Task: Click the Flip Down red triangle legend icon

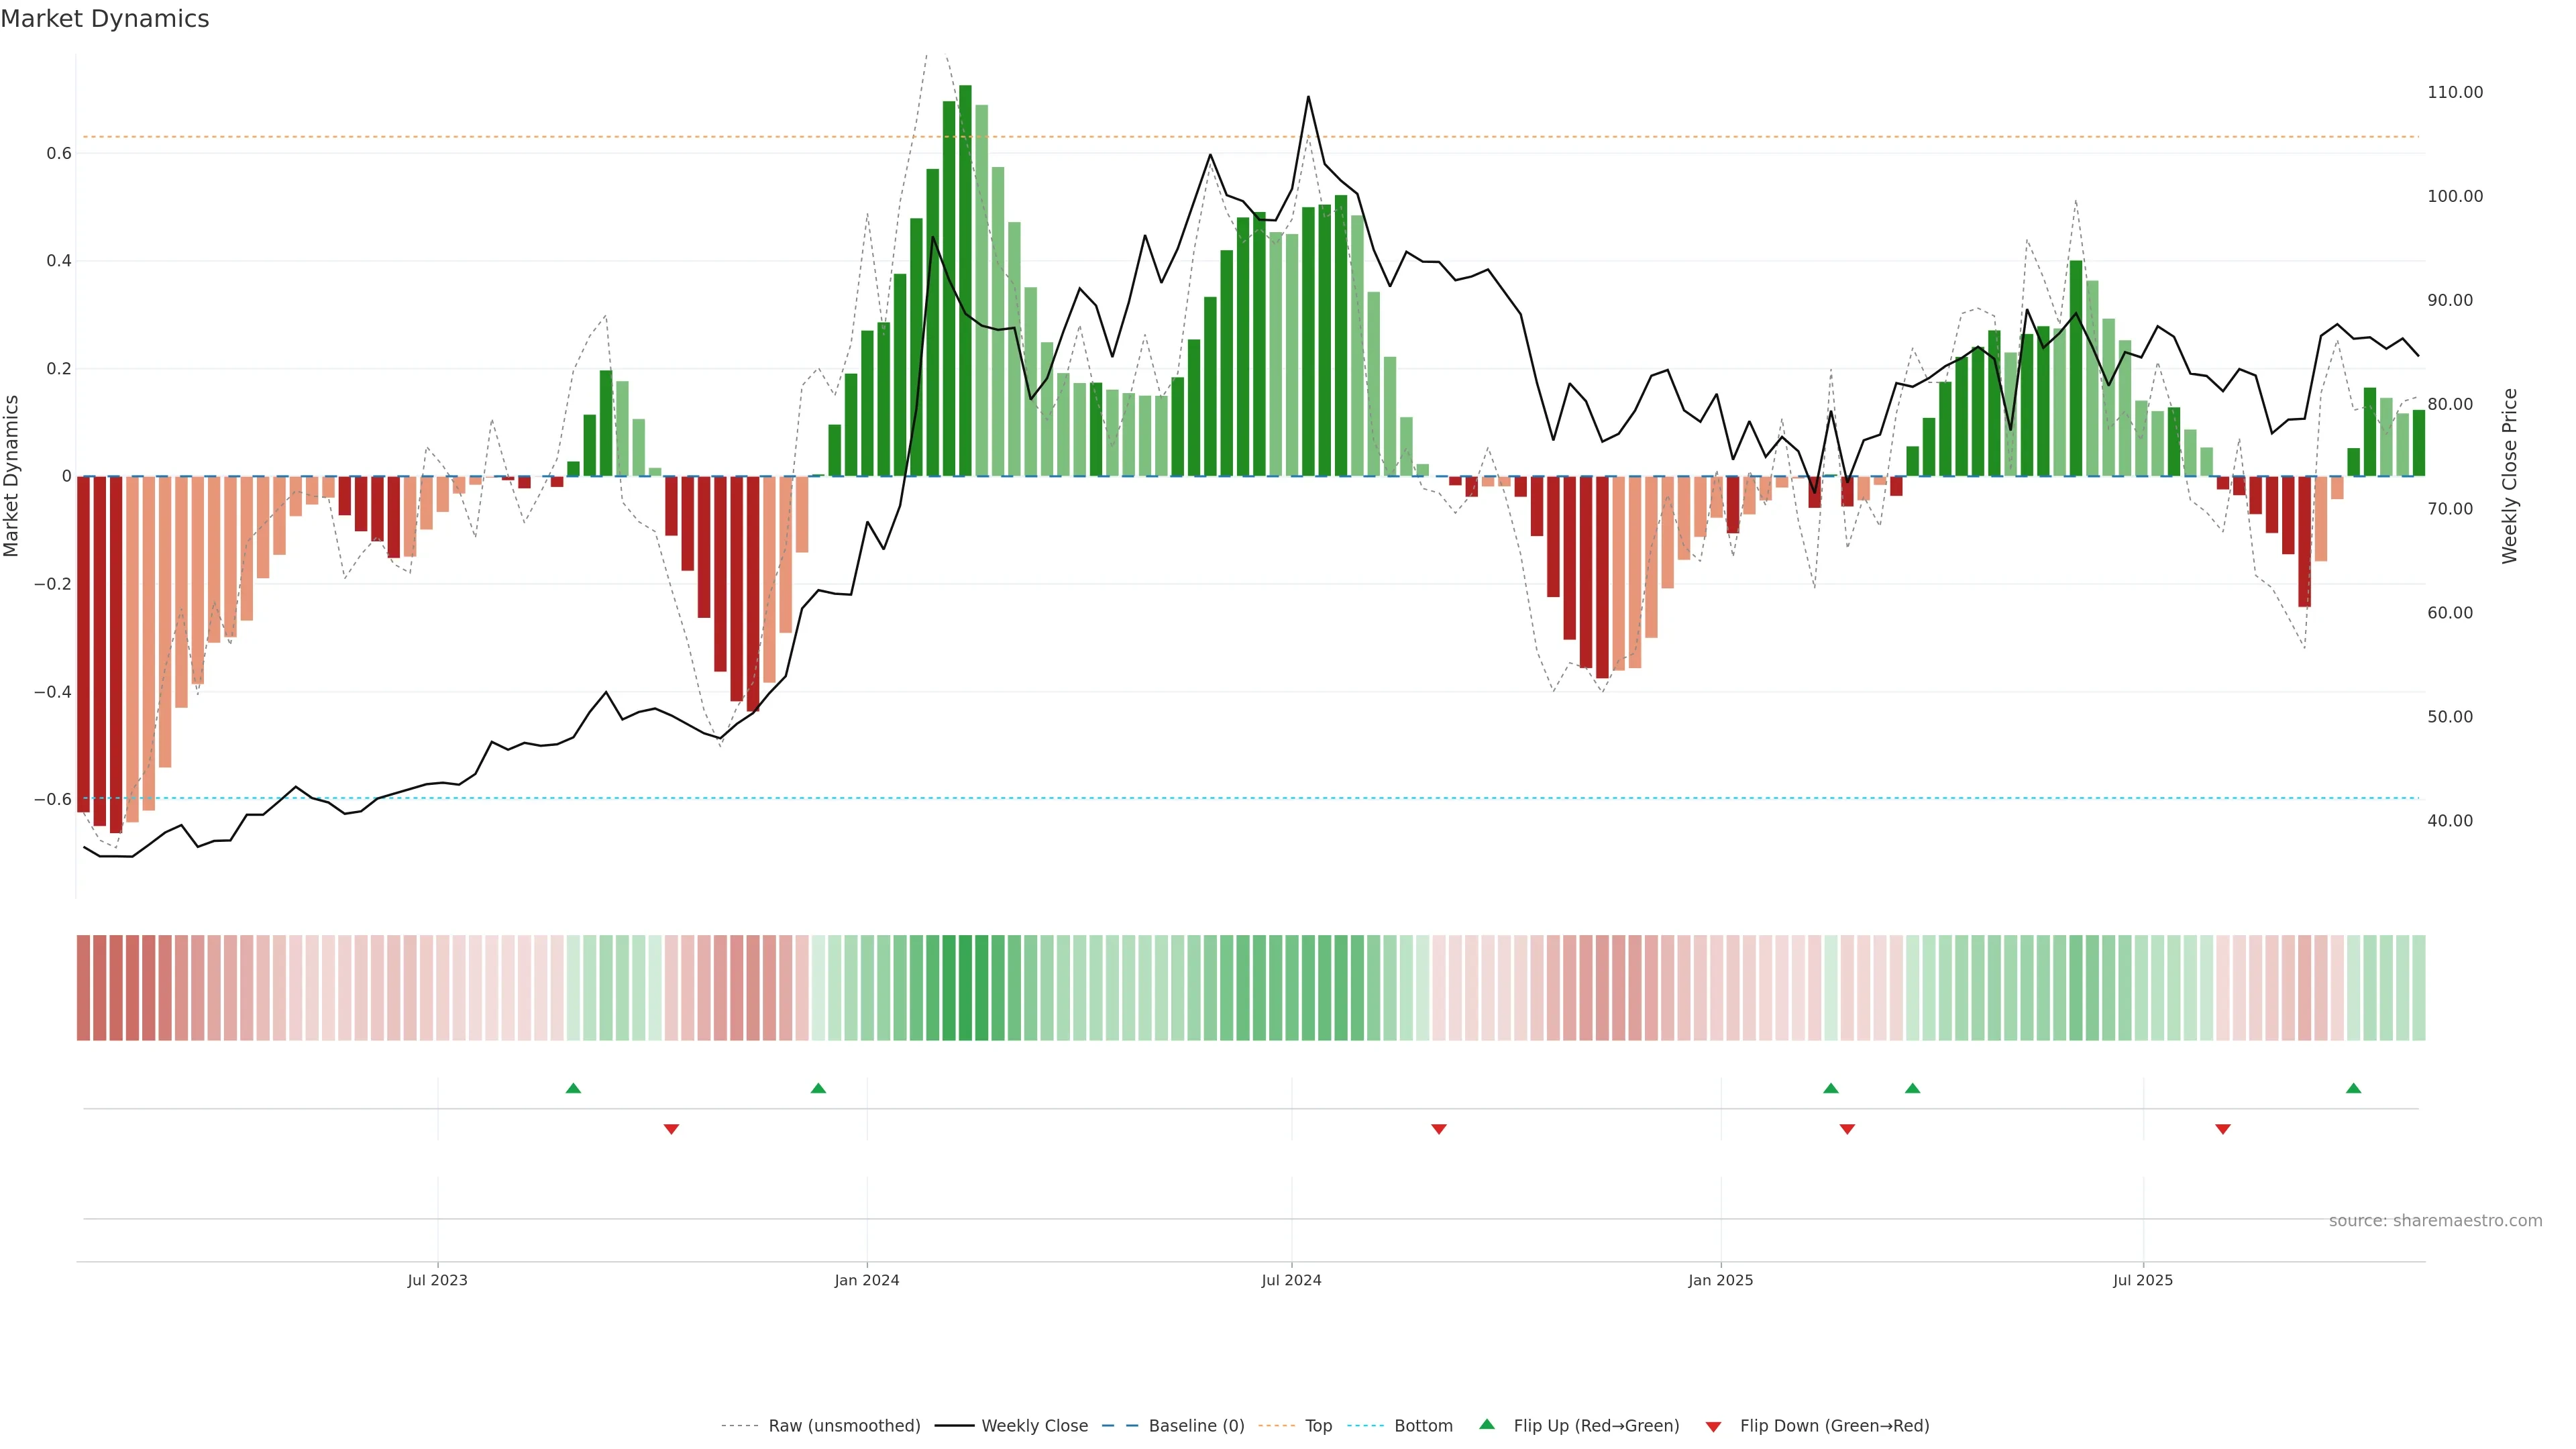Action: (x=1713, y=1426)
